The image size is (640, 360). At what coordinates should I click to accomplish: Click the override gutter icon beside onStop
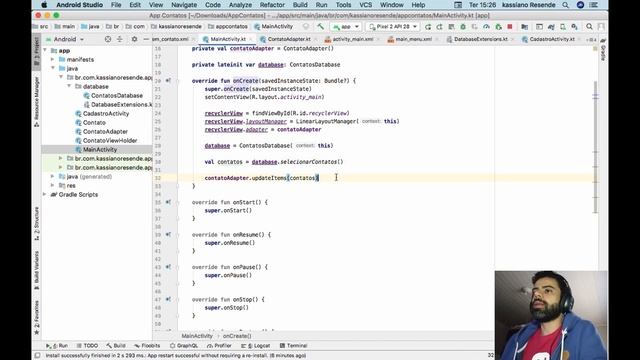click(x=168, y=299)
